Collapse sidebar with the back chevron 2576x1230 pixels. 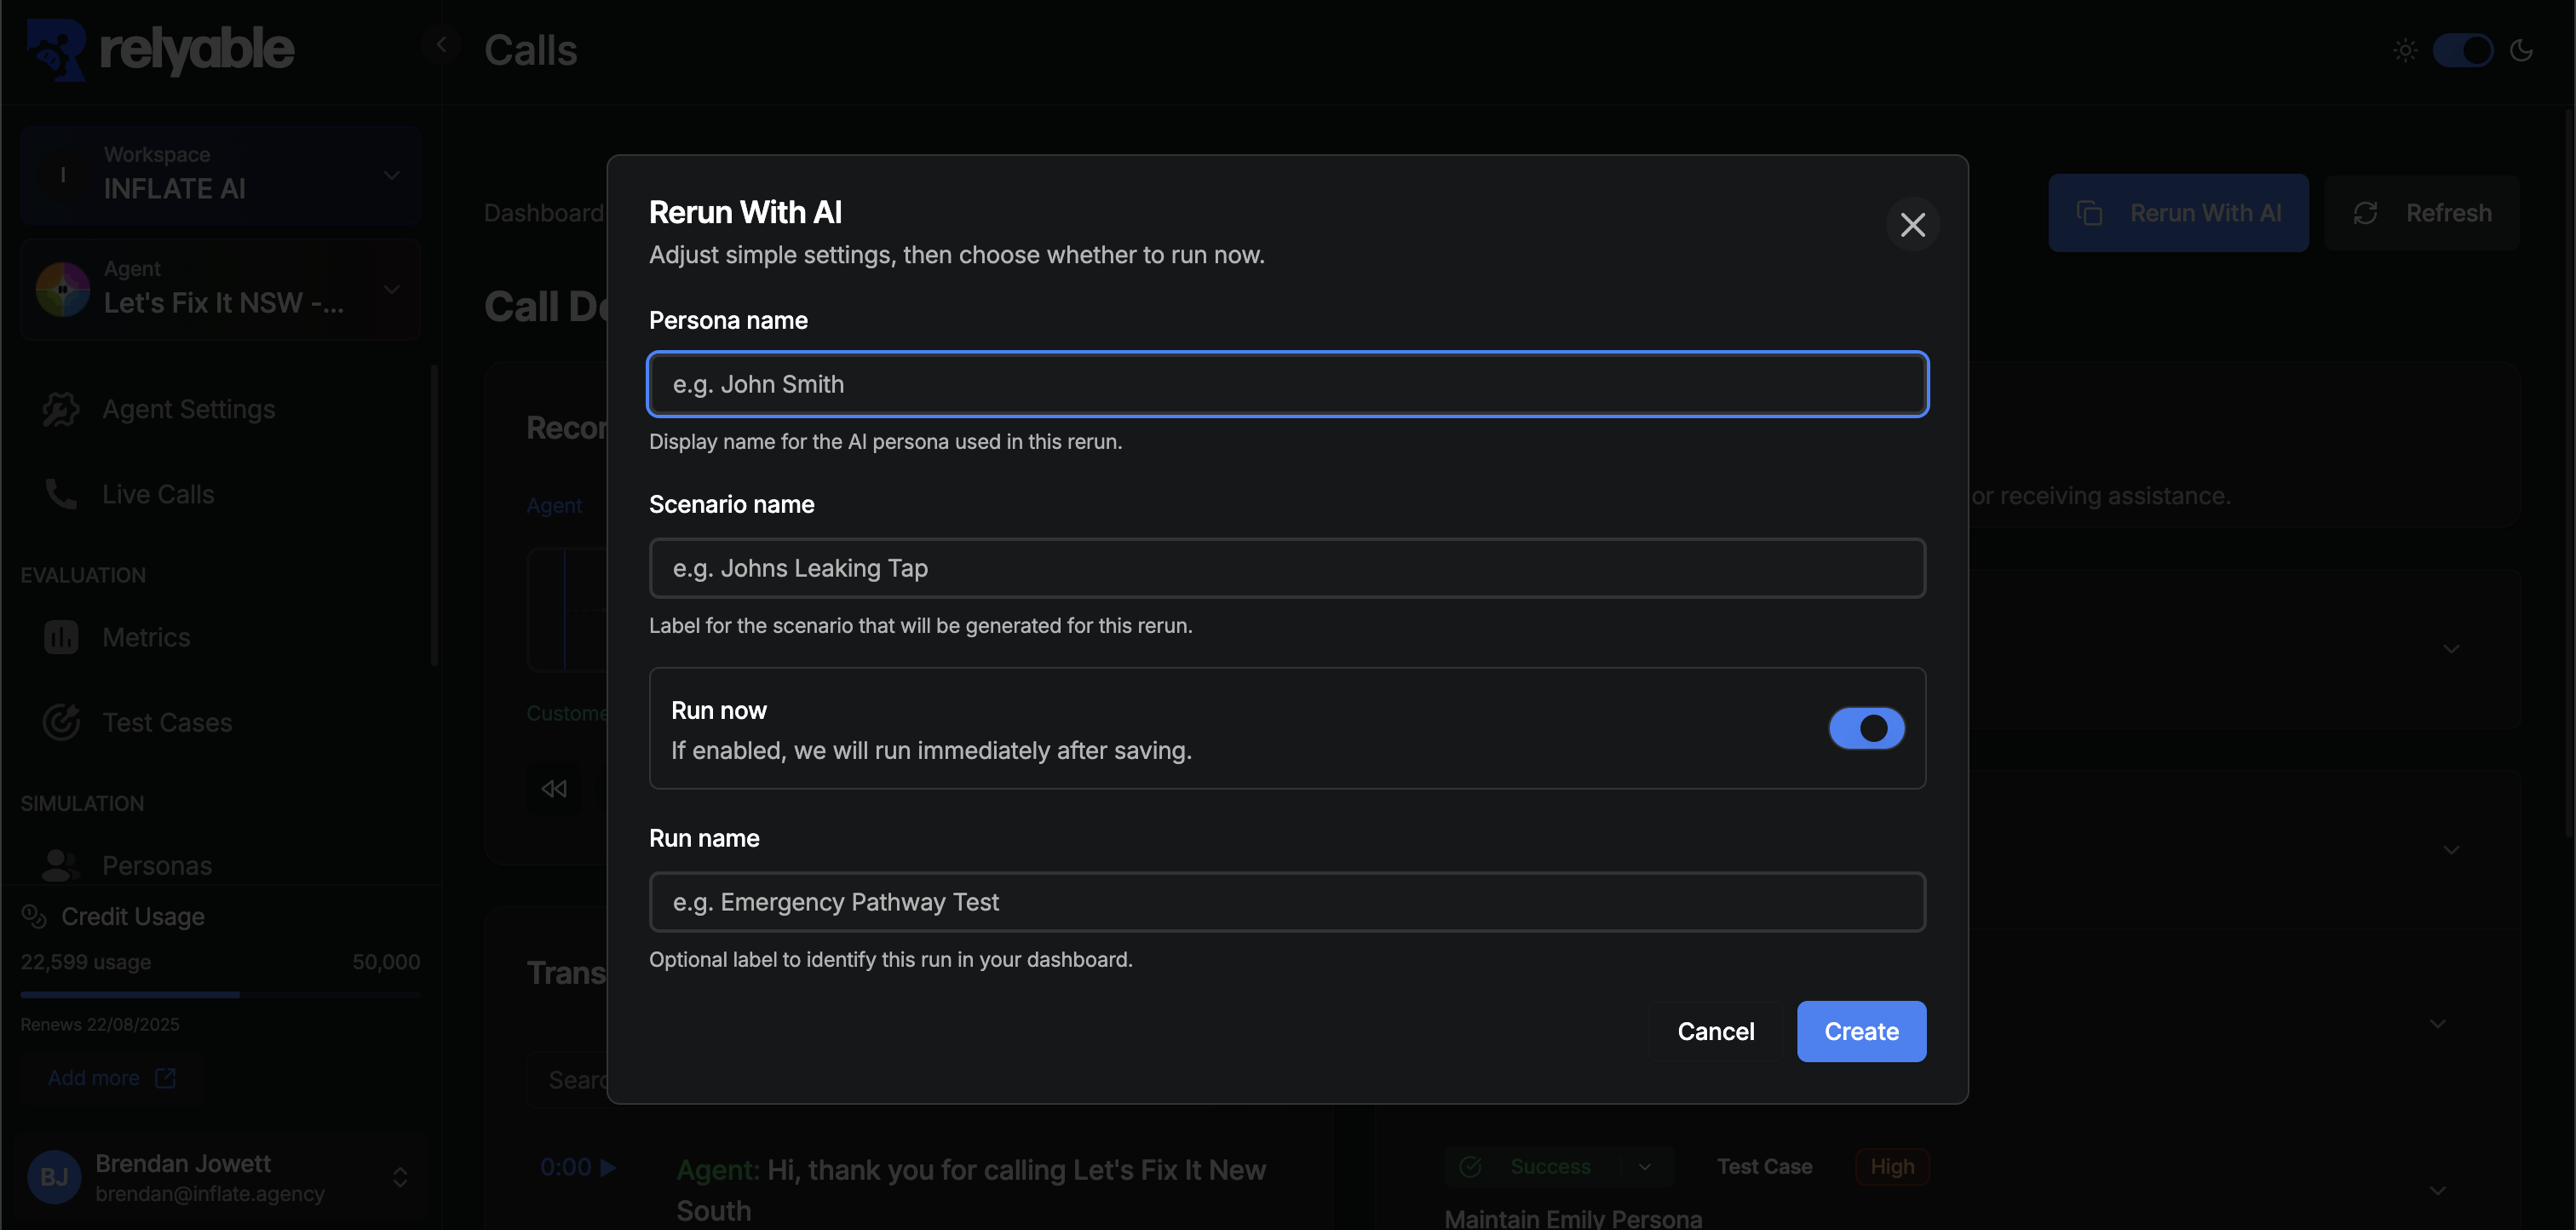[x=441, y=45]
